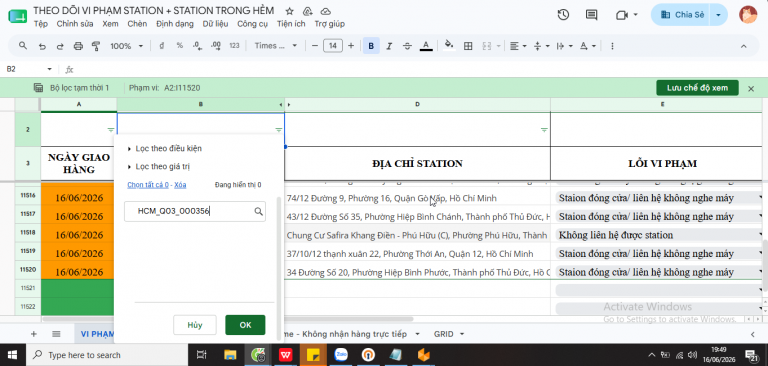Toggle bold formatting
Image resolution: width=768 pixels, height=366 pixels.
(x=371, y=46)
